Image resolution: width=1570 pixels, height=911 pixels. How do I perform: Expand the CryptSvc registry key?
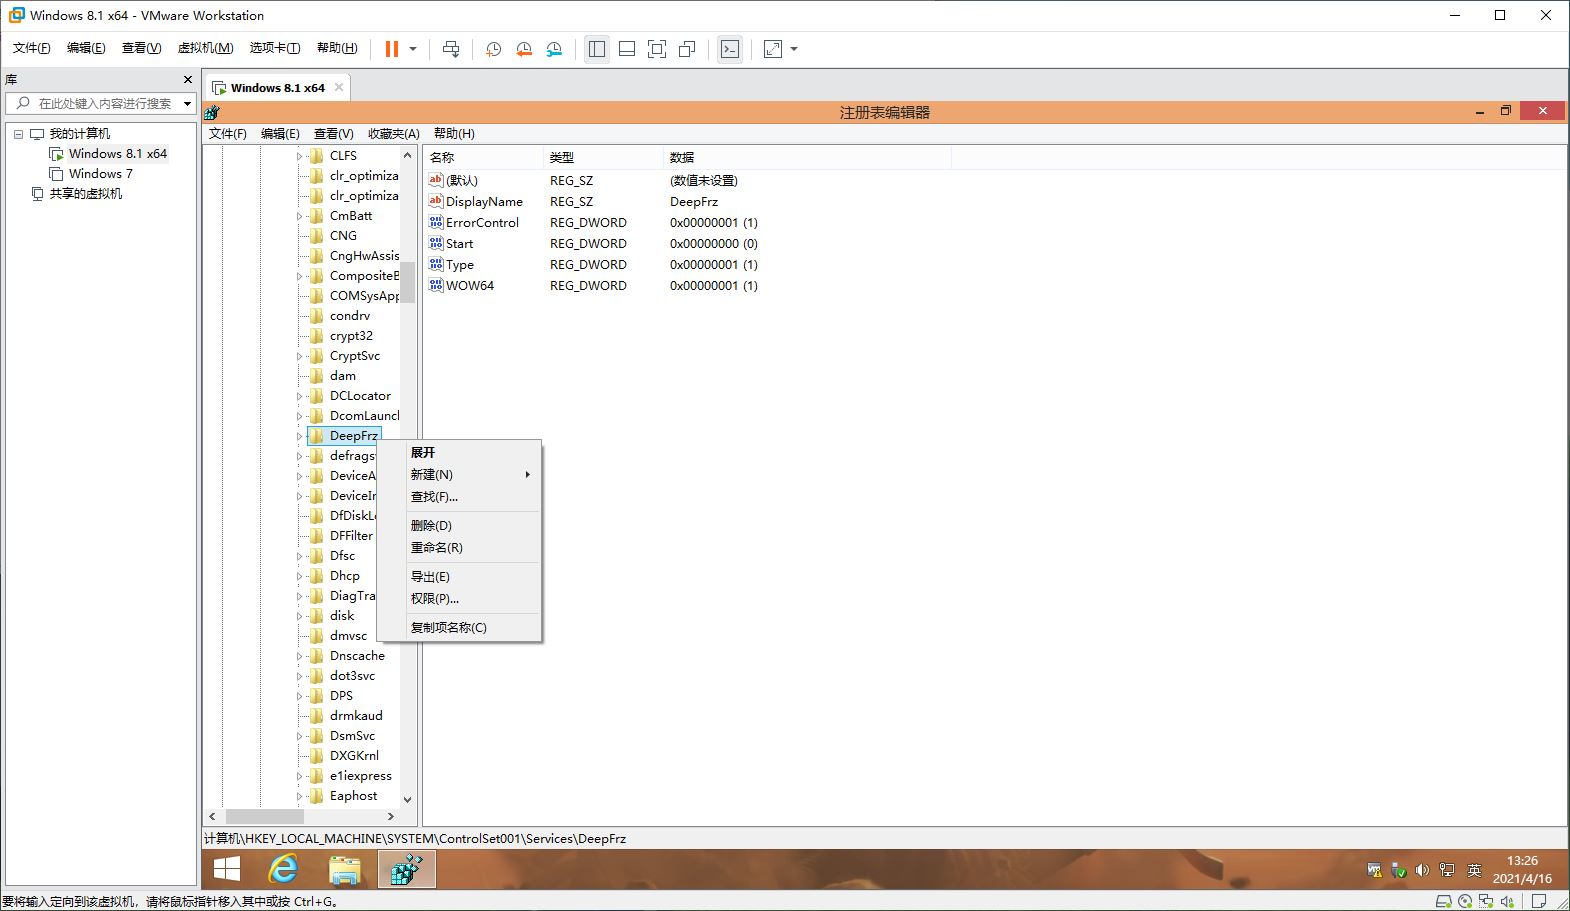click(x=299, y=356)
